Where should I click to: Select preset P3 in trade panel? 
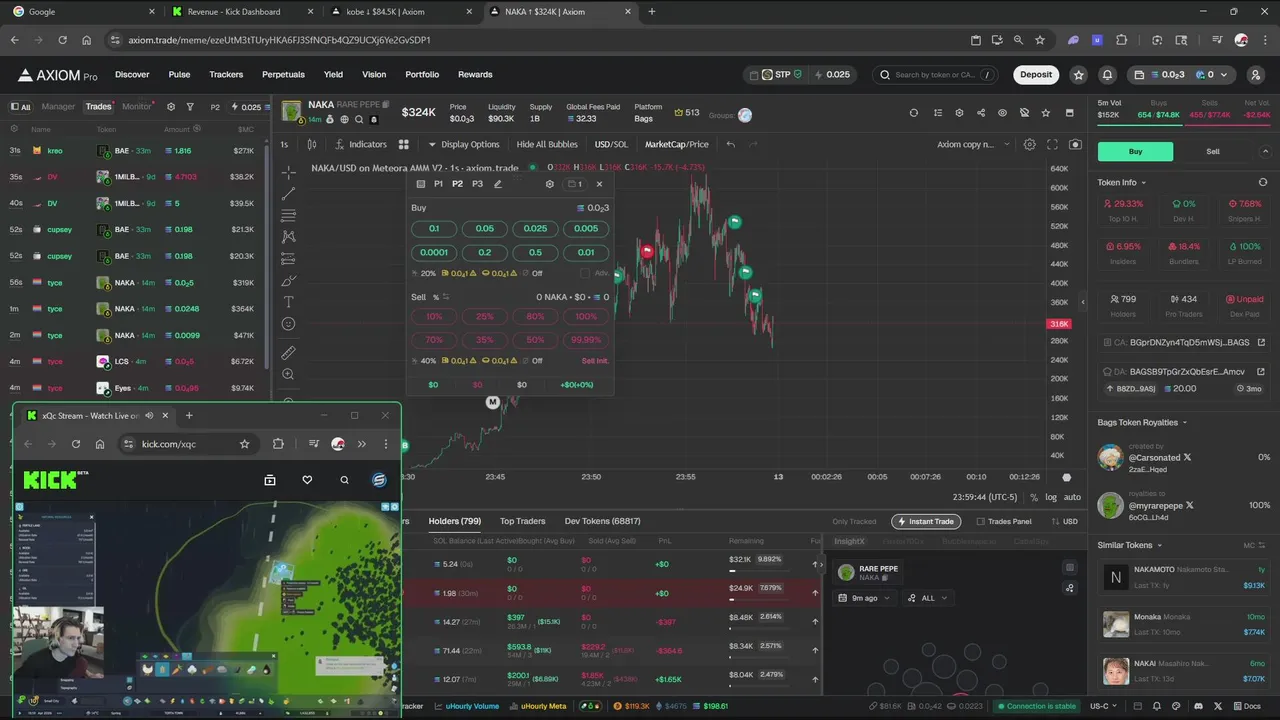[477, 184]
